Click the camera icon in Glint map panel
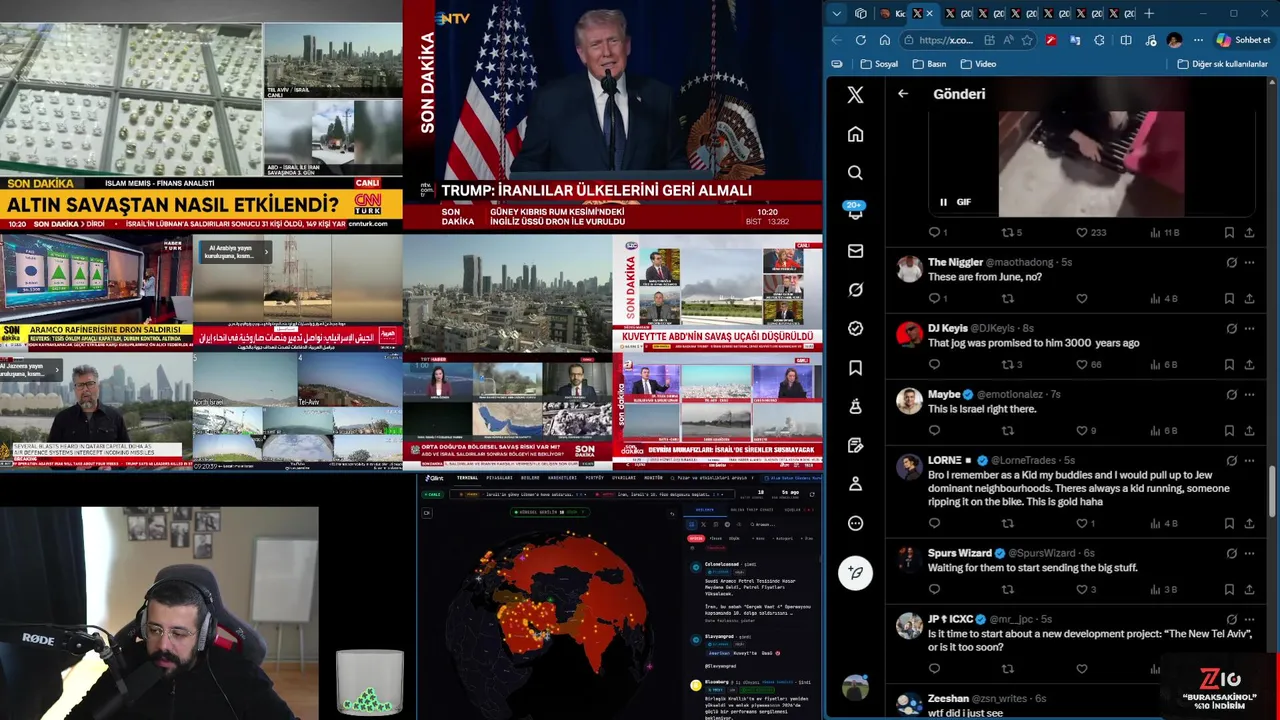This screenshot has width=1280, height=720. pyautogui.click(x=427, y=513)
